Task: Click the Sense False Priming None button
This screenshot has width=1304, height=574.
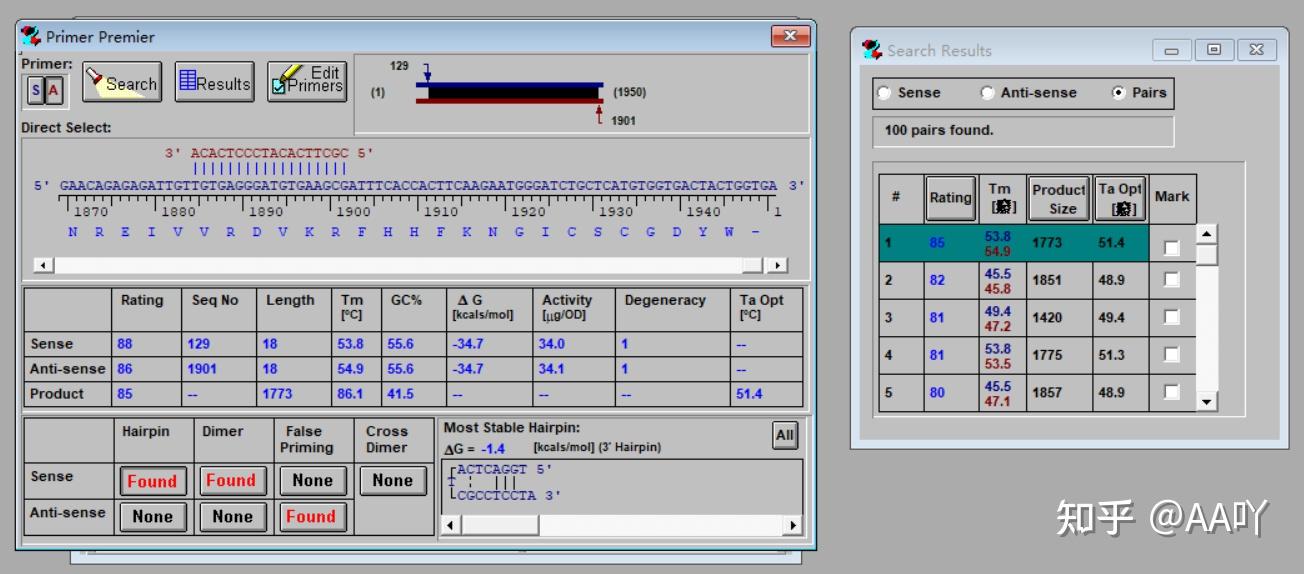Action: click(312, 481)
